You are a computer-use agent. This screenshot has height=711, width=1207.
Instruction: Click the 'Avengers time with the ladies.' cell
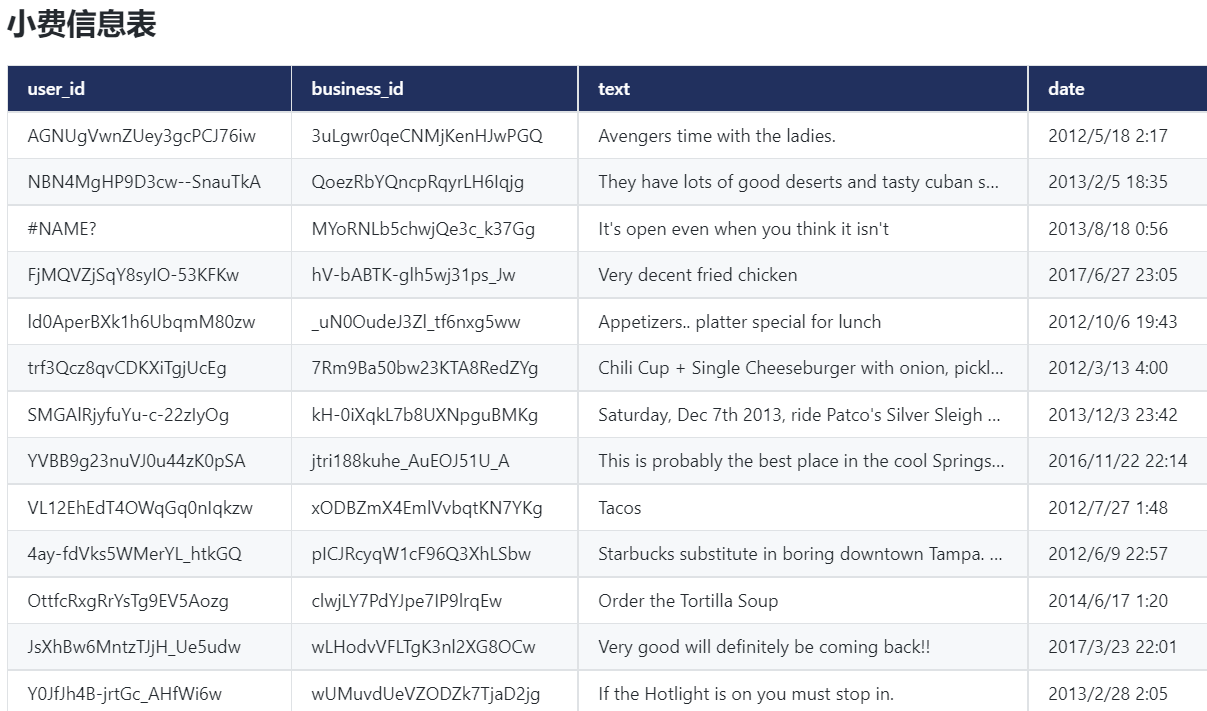[x=716, y=136]
